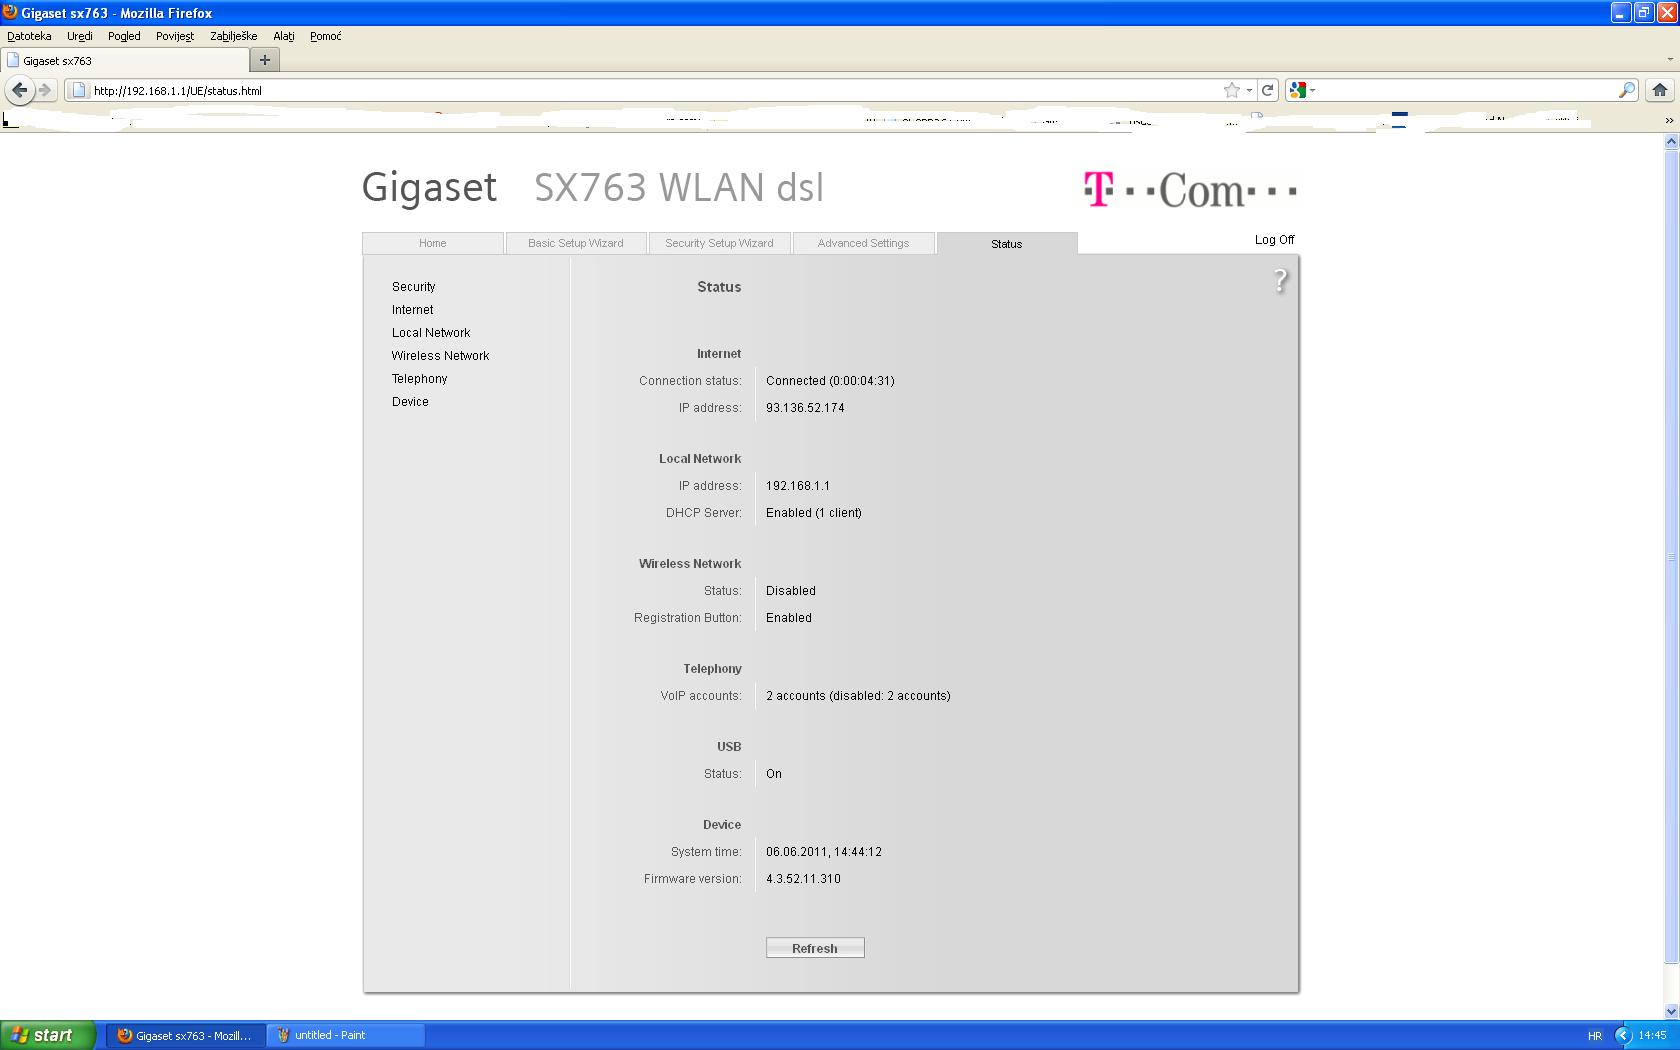Click the Gigaset sx763 Firefox taskbar button
Screen dimensions: 1680x1050
(186, 1035)
